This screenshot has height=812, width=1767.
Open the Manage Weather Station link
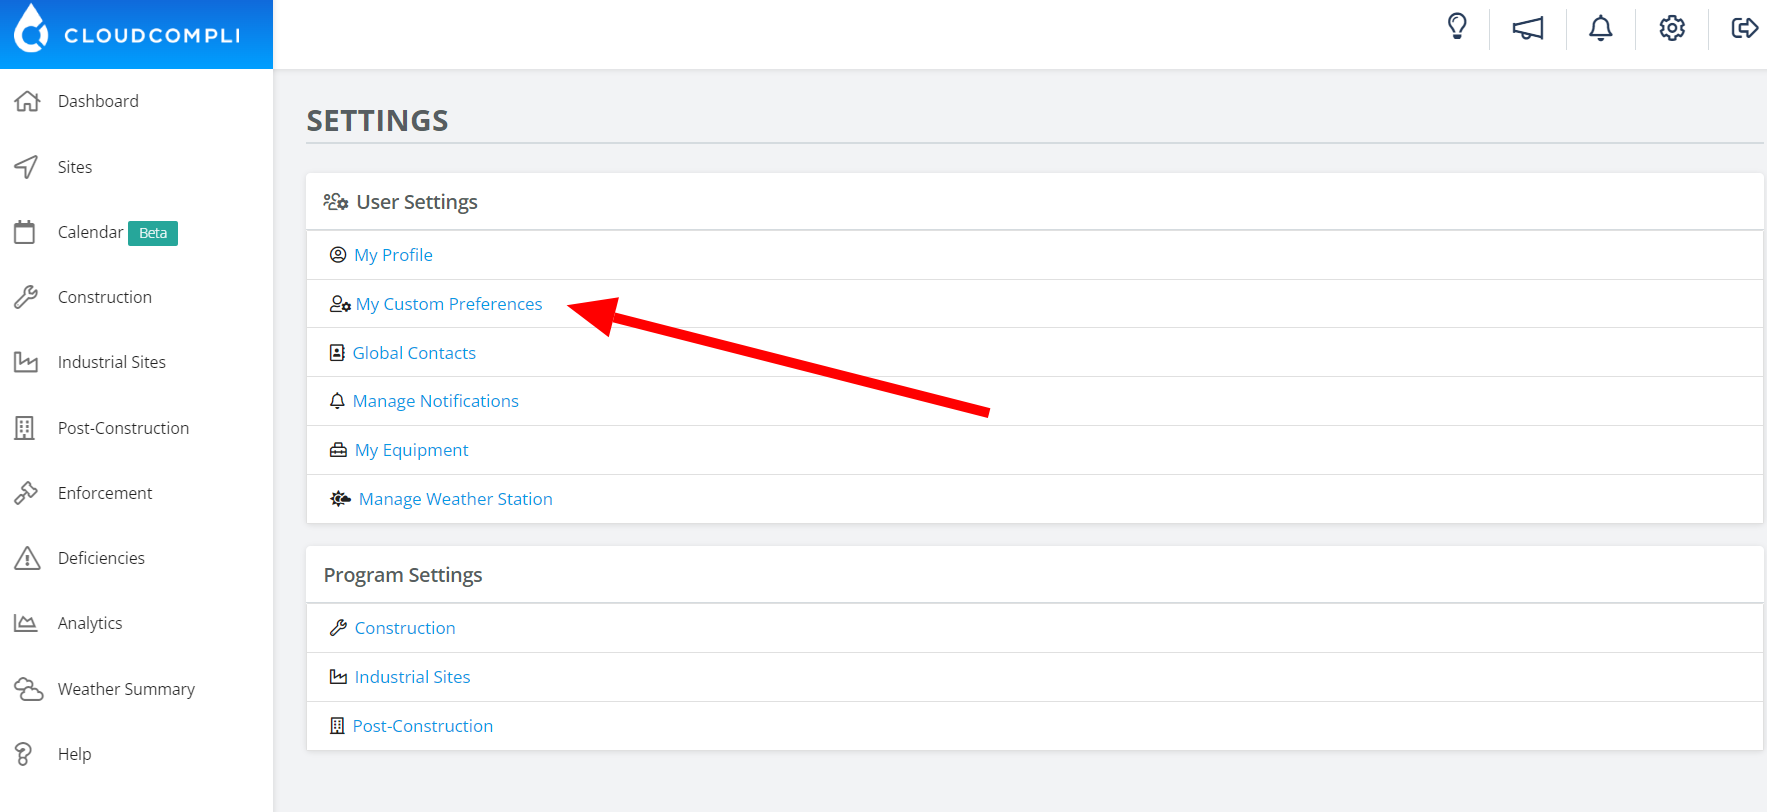pyautogui.click(x=456, y=499)
